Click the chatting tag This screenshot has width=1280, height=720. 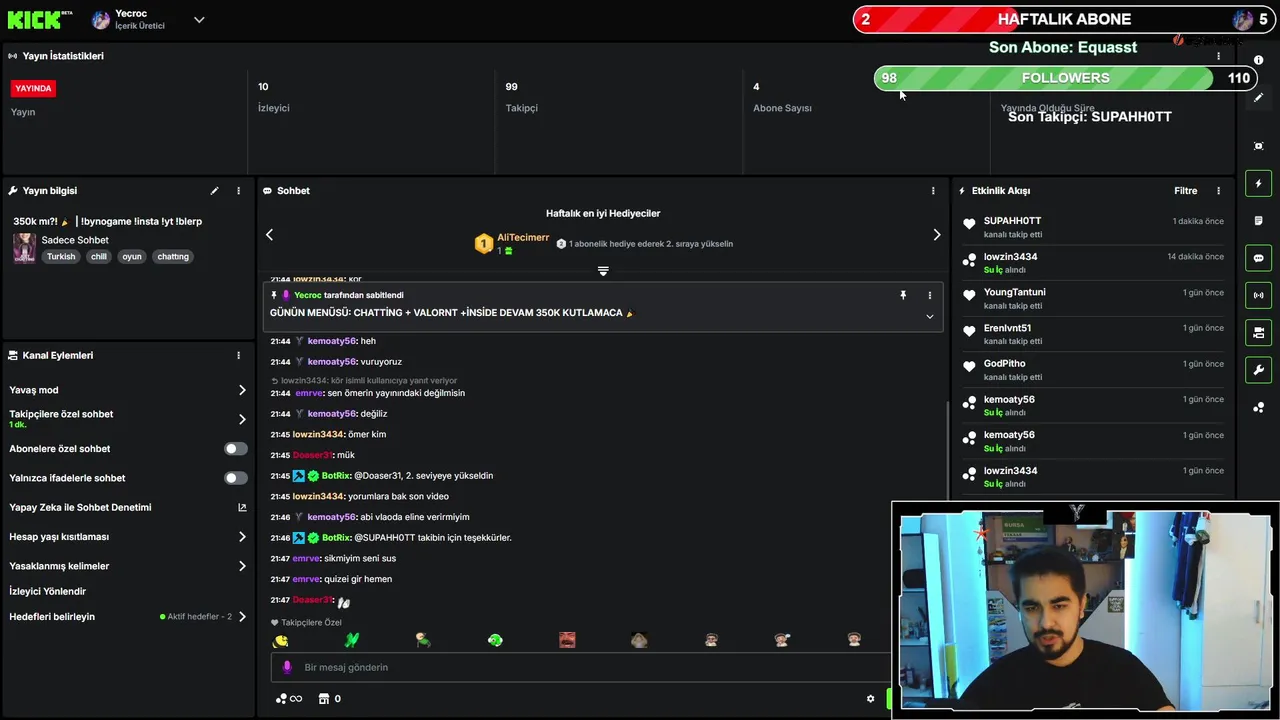click(173, 257)
